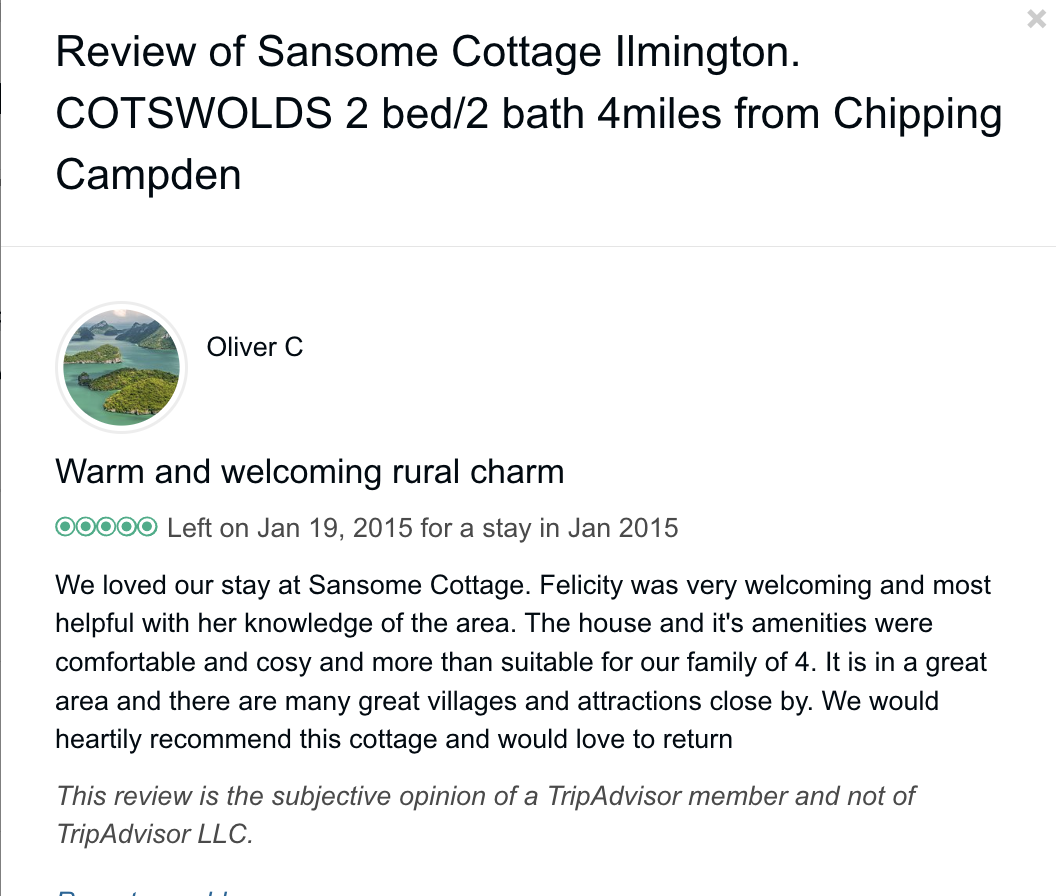Click 'COTSWOLDS' in the dialog title
This screenshot has width=1056, height=896.
(194, 114)
